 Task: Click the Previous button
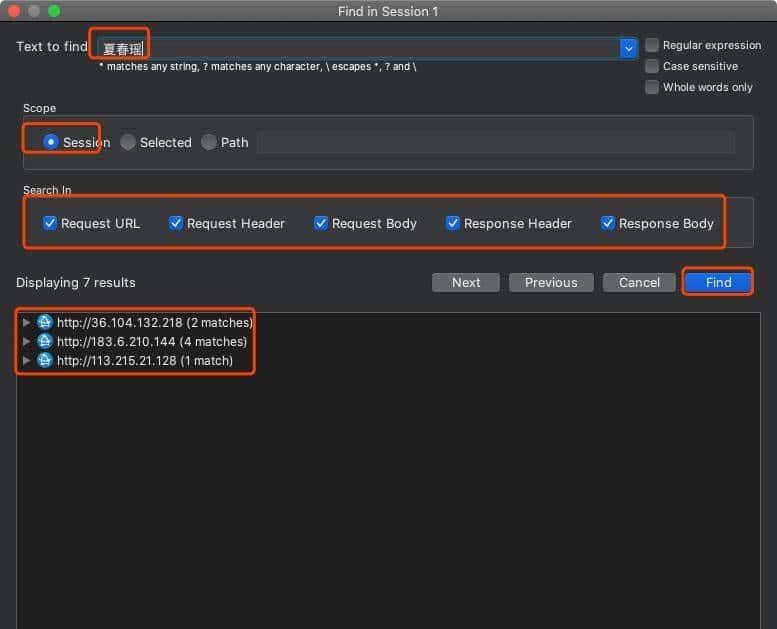coord(551,282)
